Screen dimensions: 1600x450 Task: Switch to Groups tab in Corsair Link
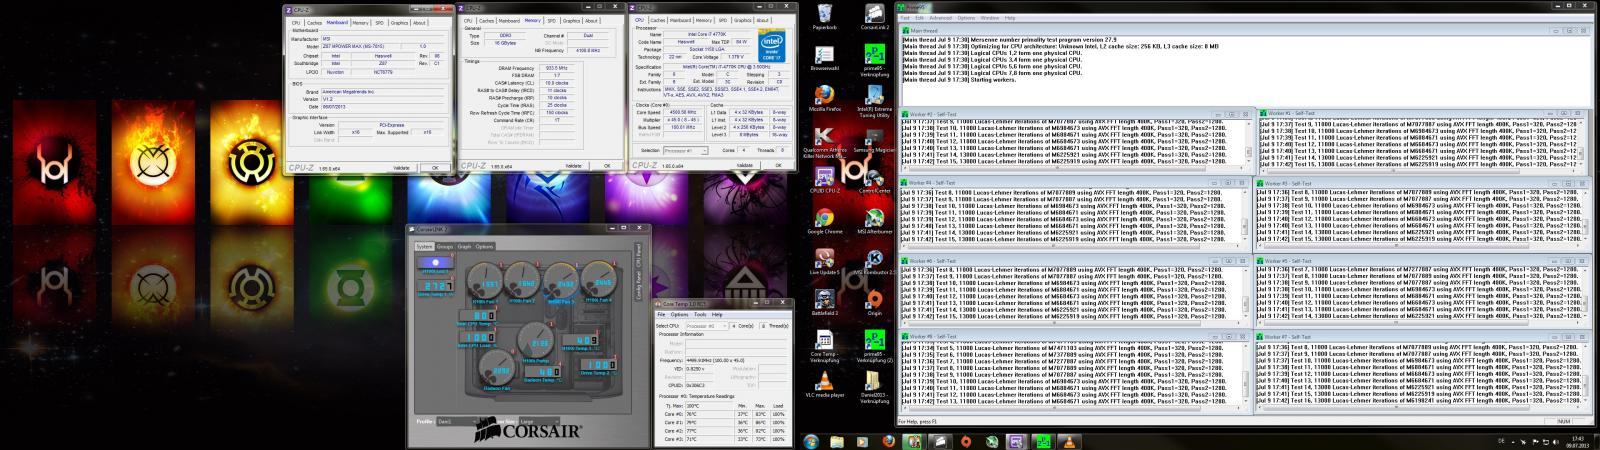[445, 246]
